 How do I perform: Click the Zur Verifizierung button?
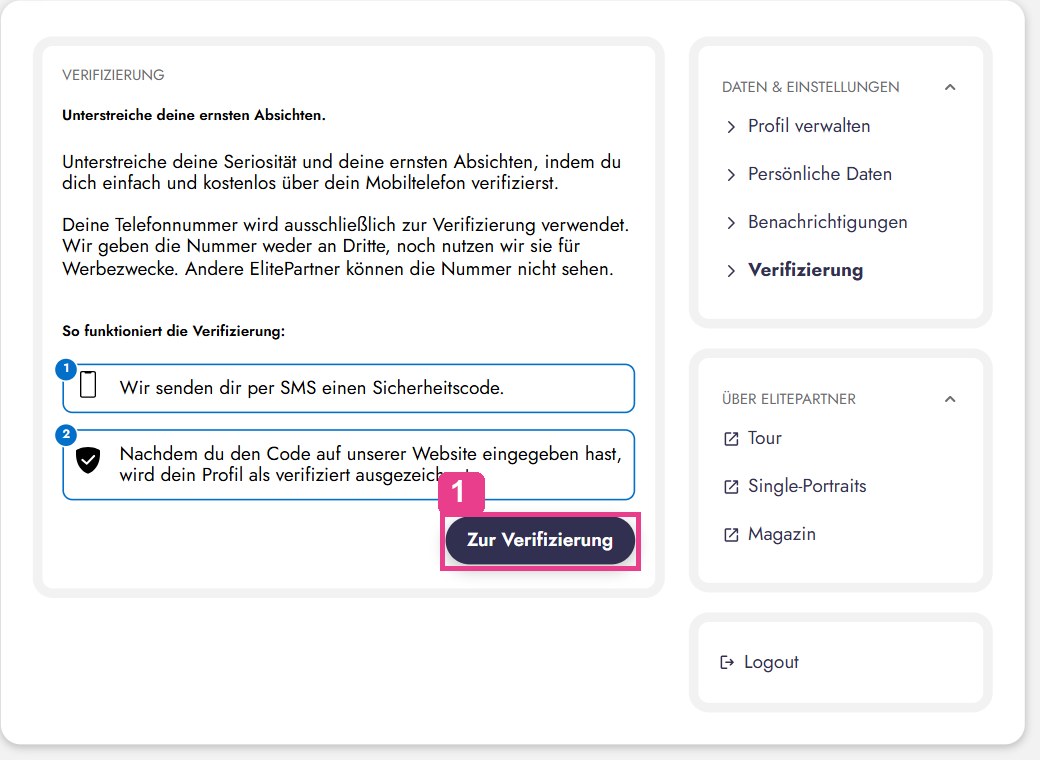540,540
